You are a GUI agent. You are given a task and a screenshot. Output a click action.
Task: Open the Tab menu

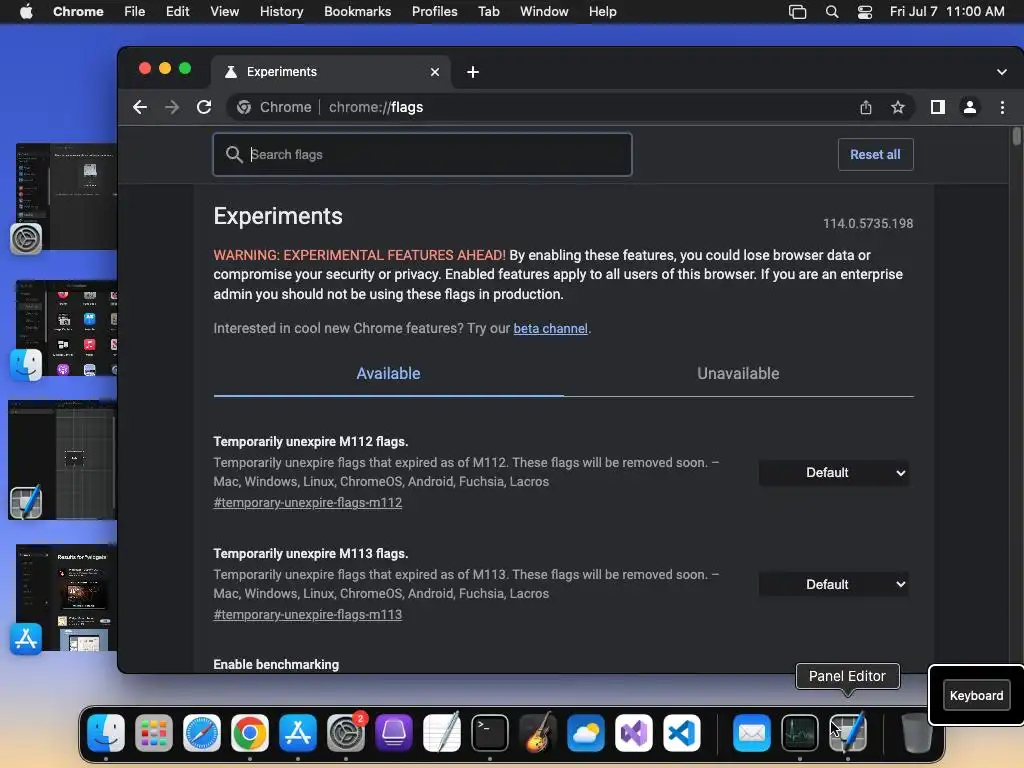tap(488, 12)
